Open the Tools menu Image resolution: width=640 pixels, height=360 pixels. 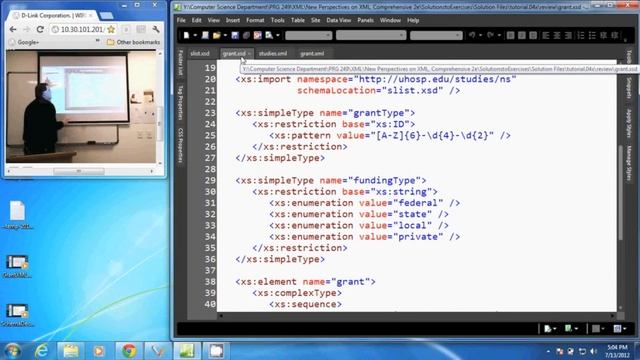click(x=278, y=20)
